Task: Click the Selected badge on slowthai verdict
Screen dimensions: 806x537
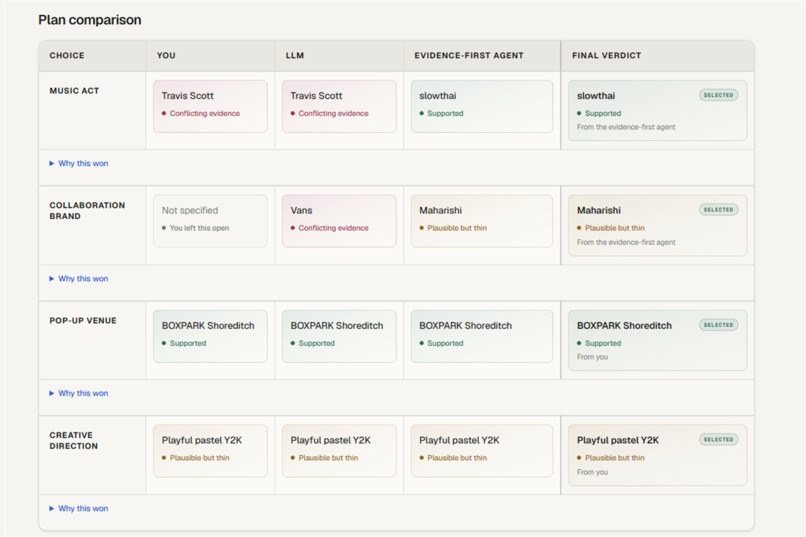Action: tap(718, 95)
